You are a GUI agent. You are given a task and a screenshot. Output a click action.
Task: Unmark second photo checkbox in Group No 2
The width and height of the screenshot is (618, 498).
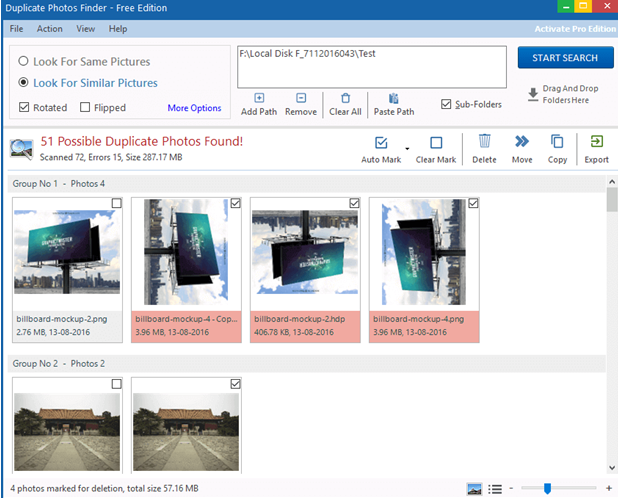point(235,384)
